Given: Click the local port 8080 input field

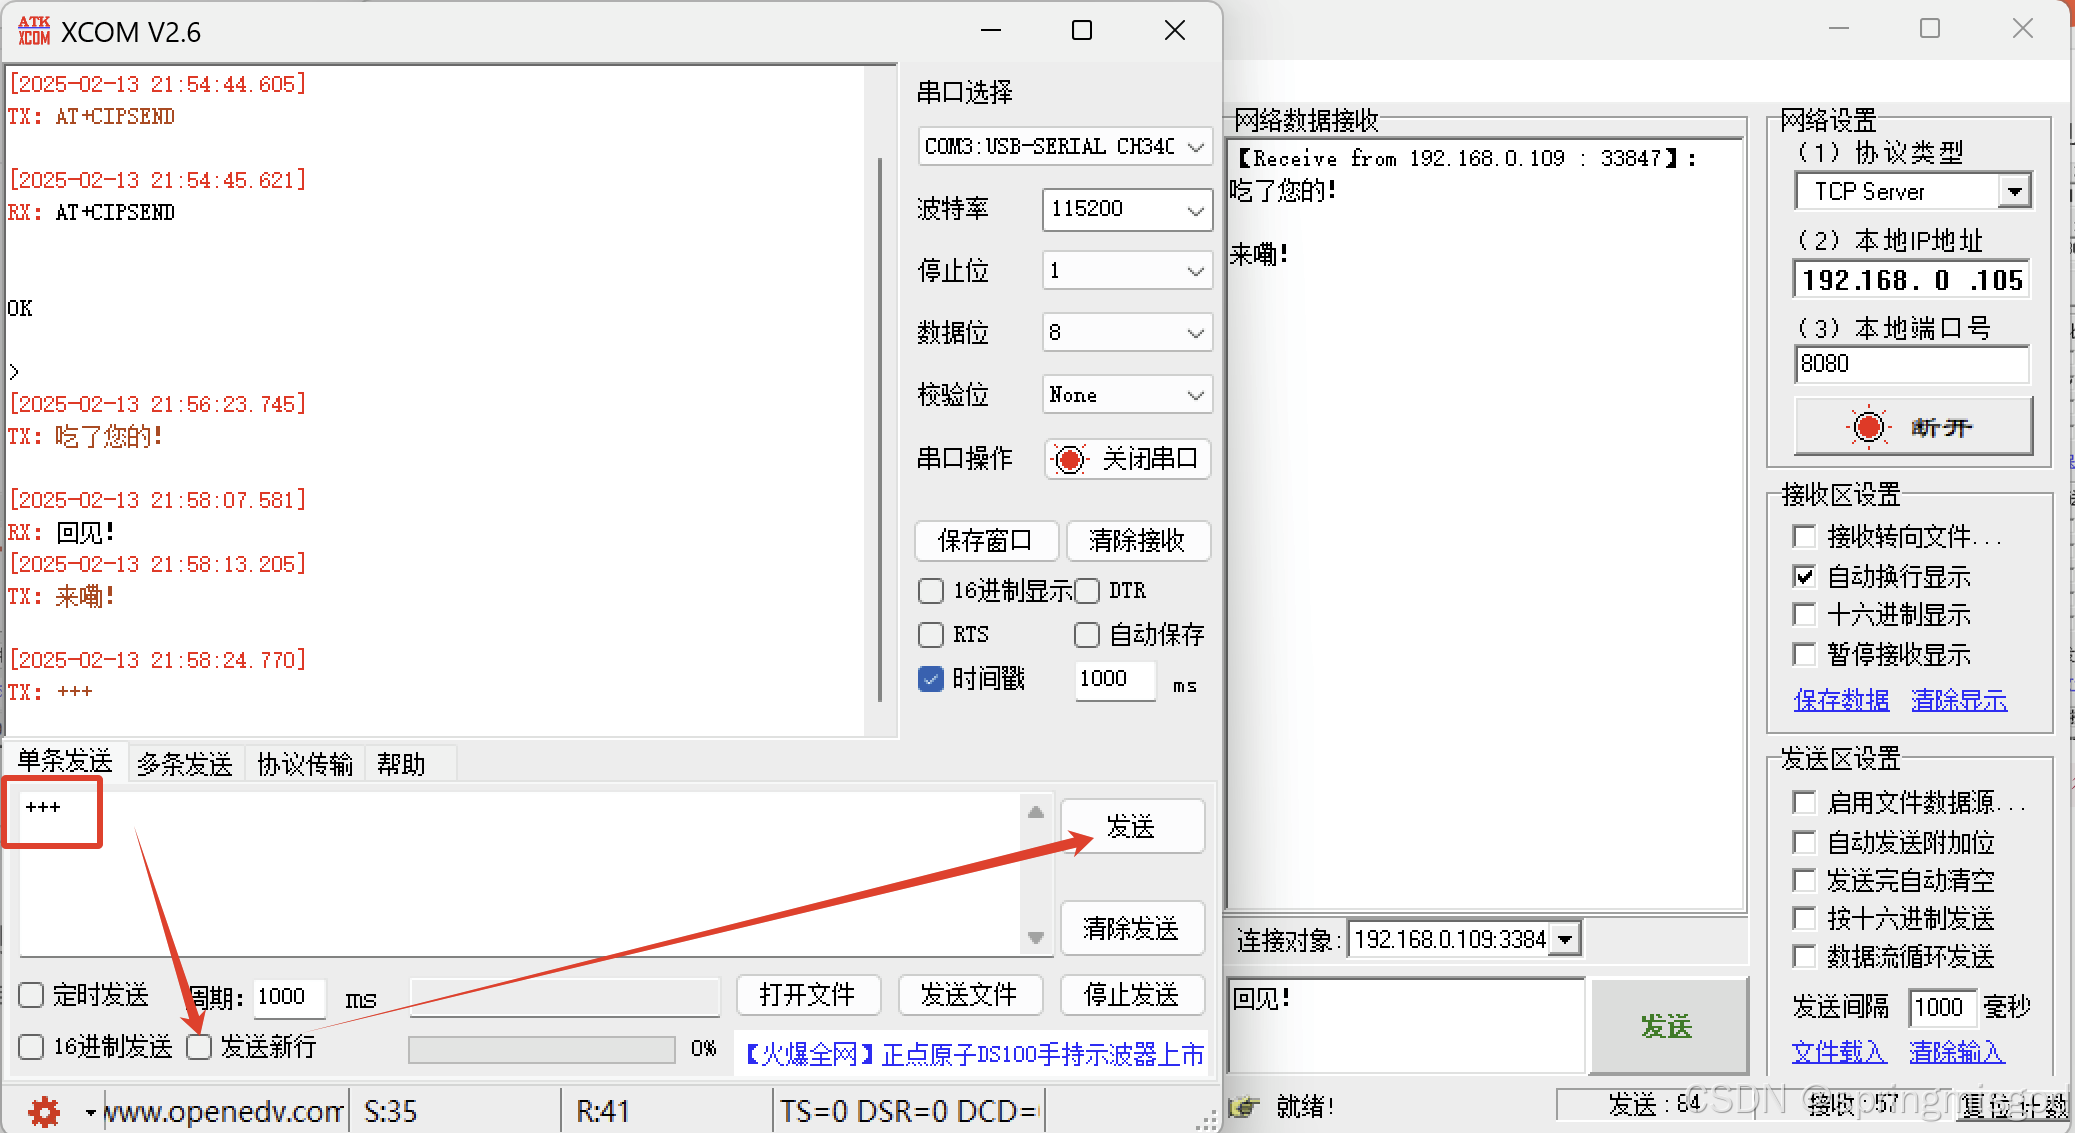Looking at the screenshot, I should pyautogui.click(x=1910, y=364).
